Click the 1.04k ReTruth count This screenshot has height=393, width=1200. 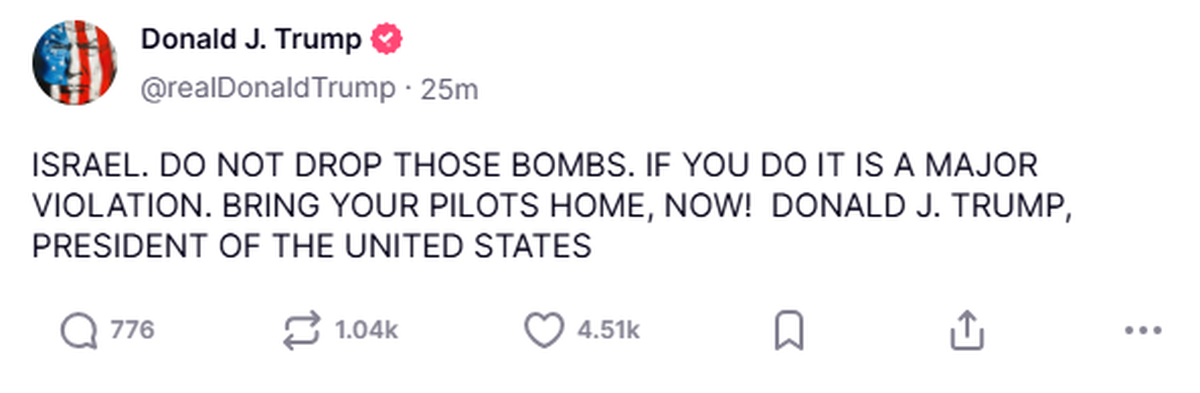[x=365, y=330]
